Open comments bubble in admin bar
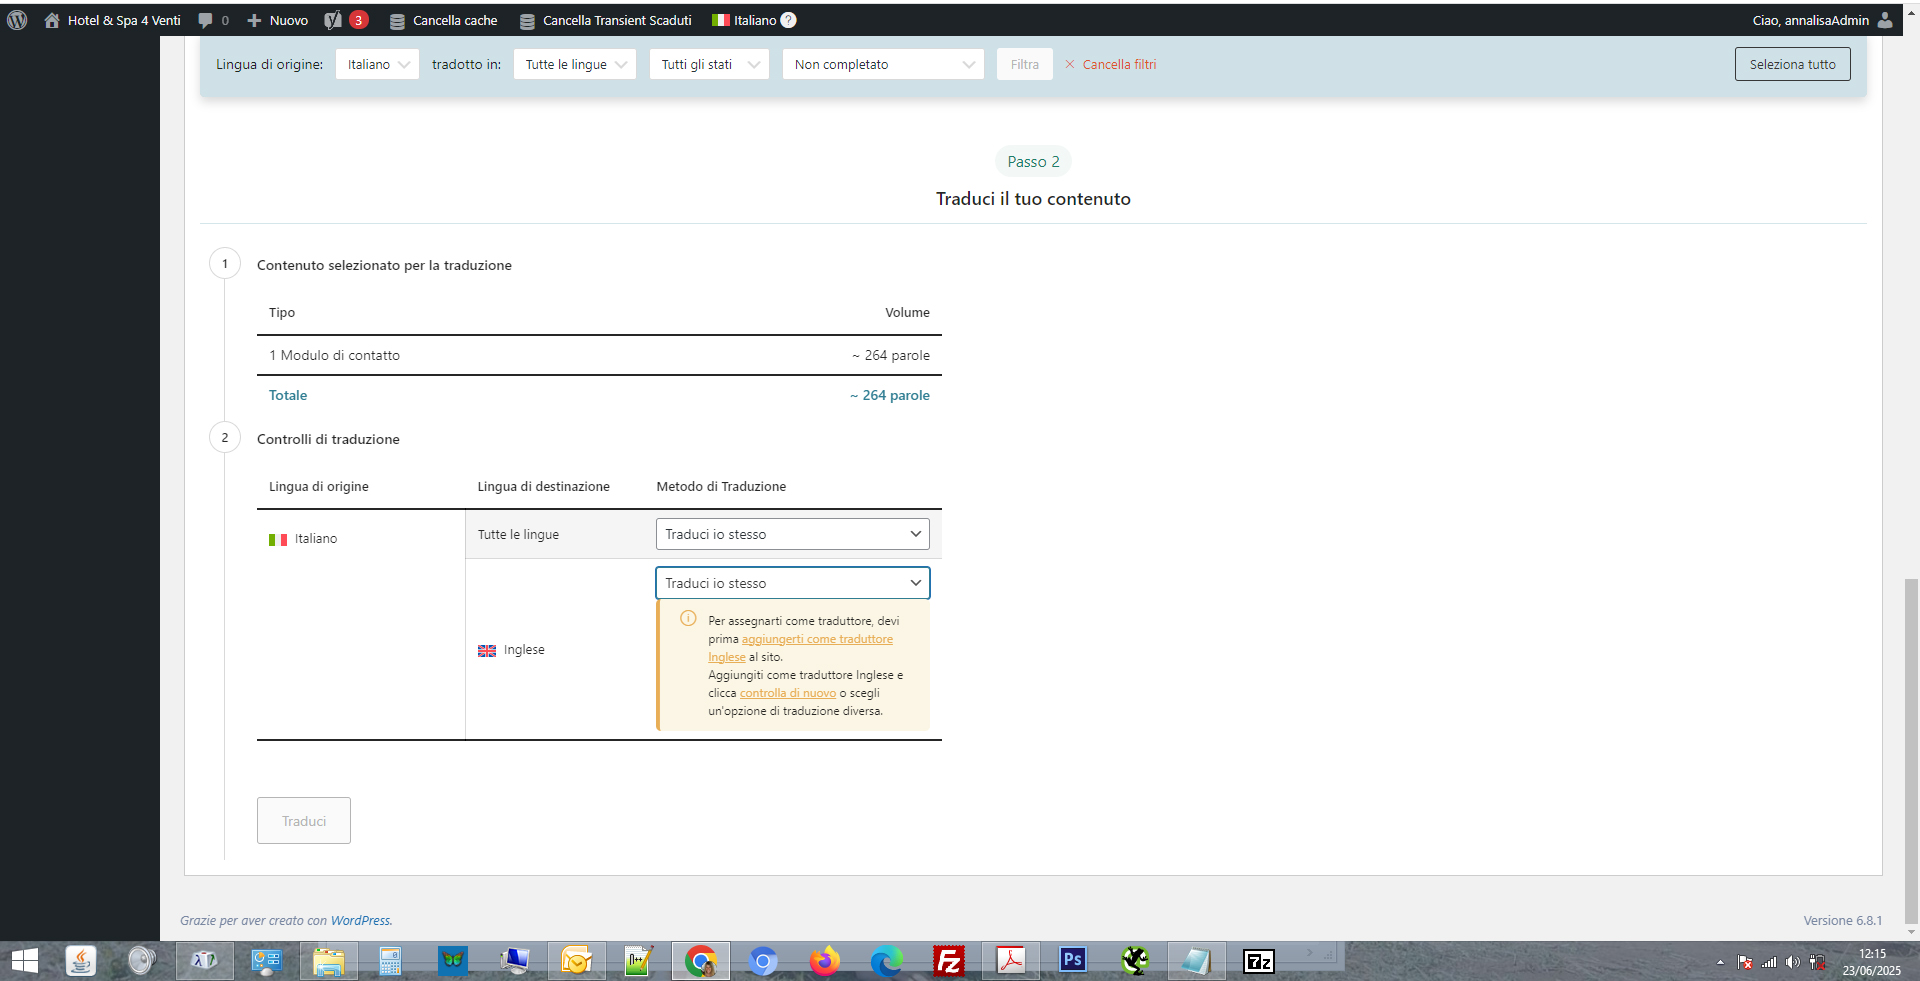 point(213,20)
